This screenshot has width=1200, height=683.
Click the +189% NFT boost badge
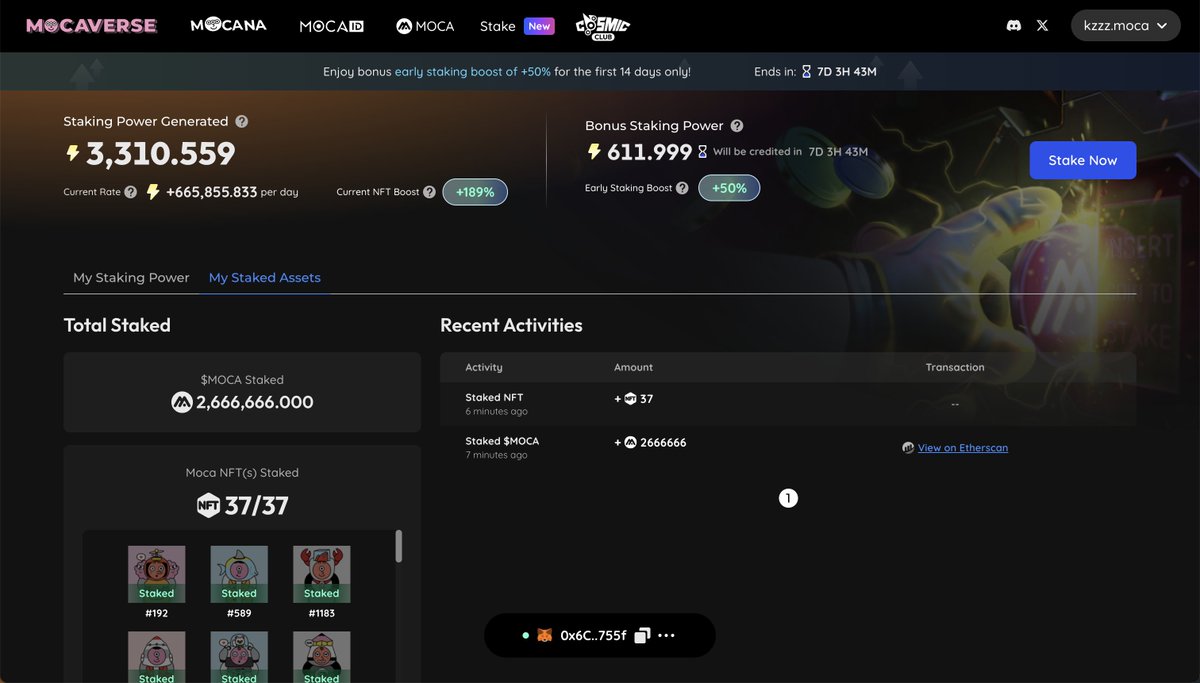click(x=475, y=192)
